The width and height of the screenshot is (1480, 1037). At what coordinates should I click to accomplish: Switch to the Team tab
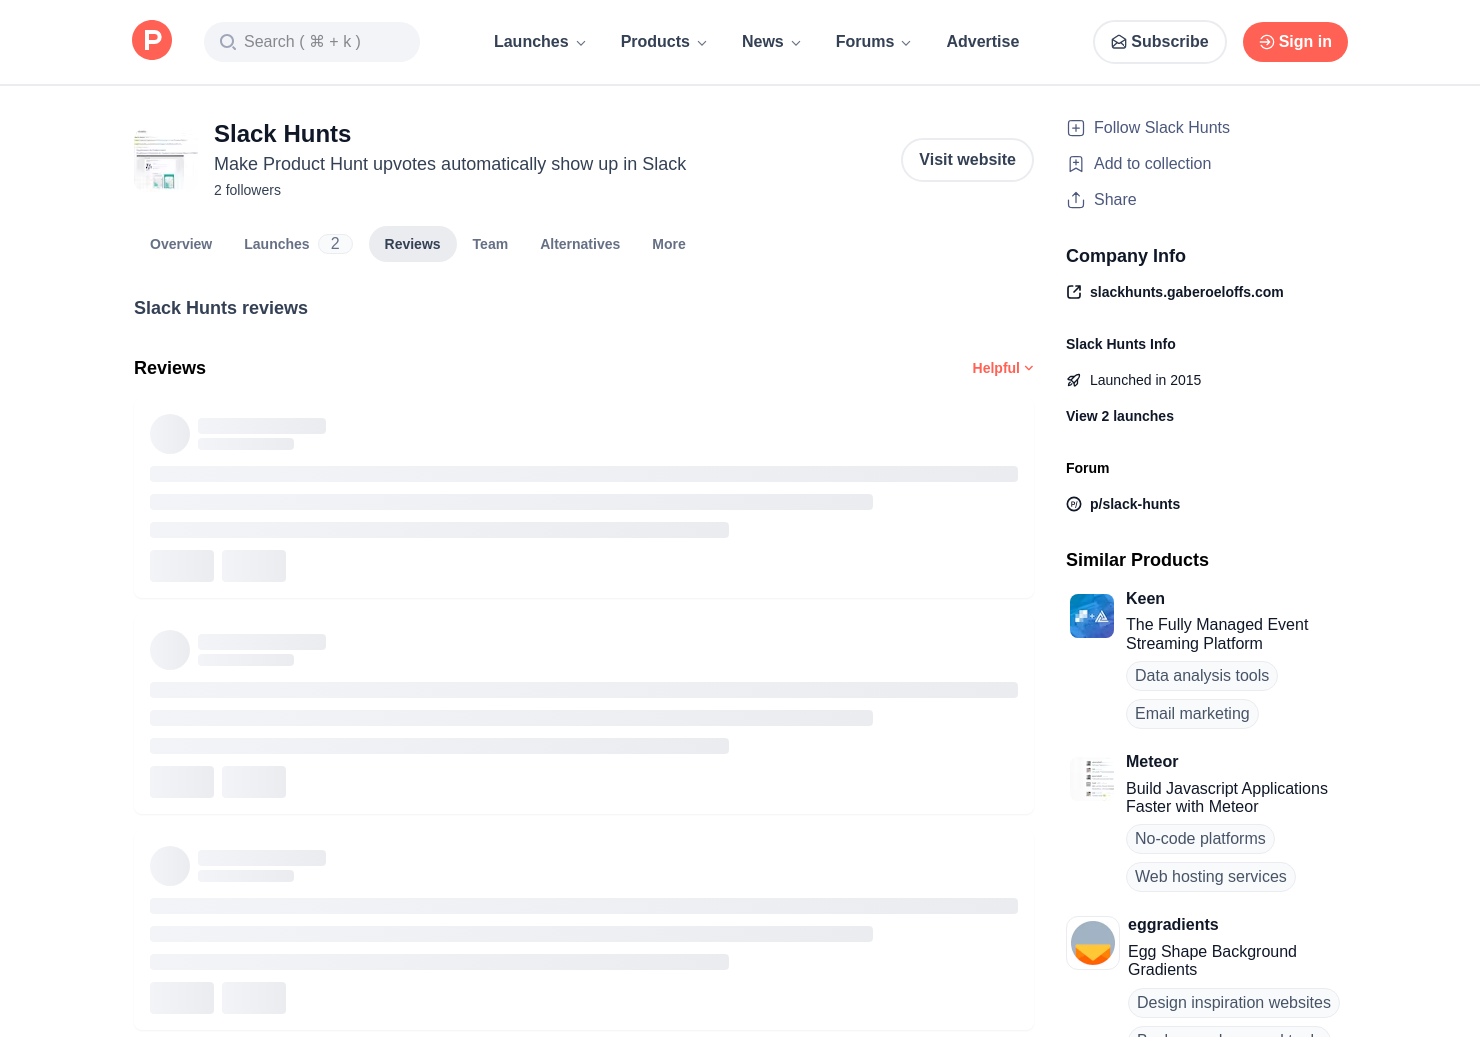[x=490, y=244]
